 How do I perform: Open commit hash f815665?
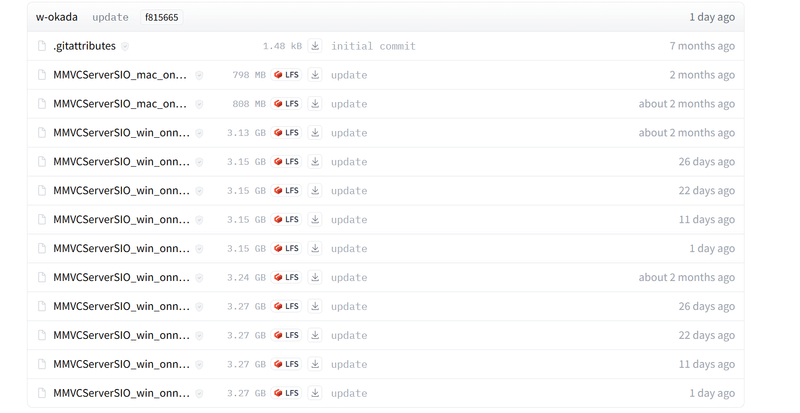coord(162,17)
